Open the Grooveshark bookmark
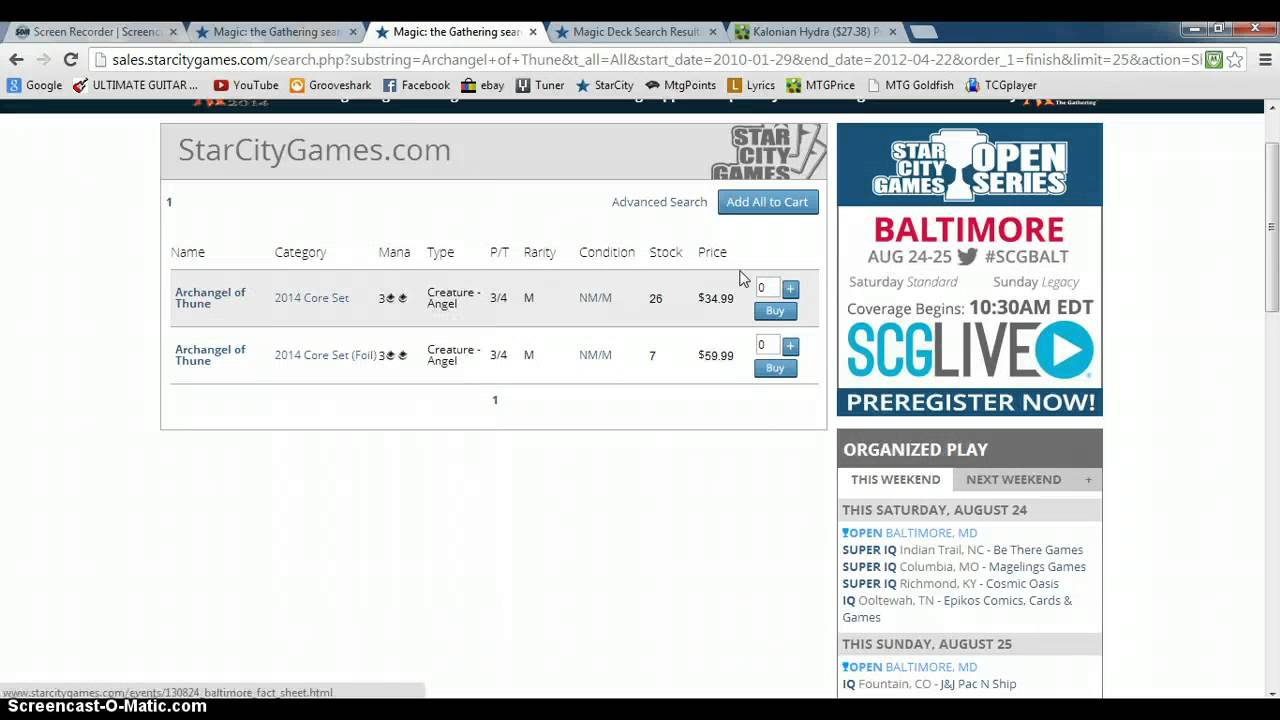The width and height of the screenshot is (1280, 720). pyautogui.click(x=330, y=85)
